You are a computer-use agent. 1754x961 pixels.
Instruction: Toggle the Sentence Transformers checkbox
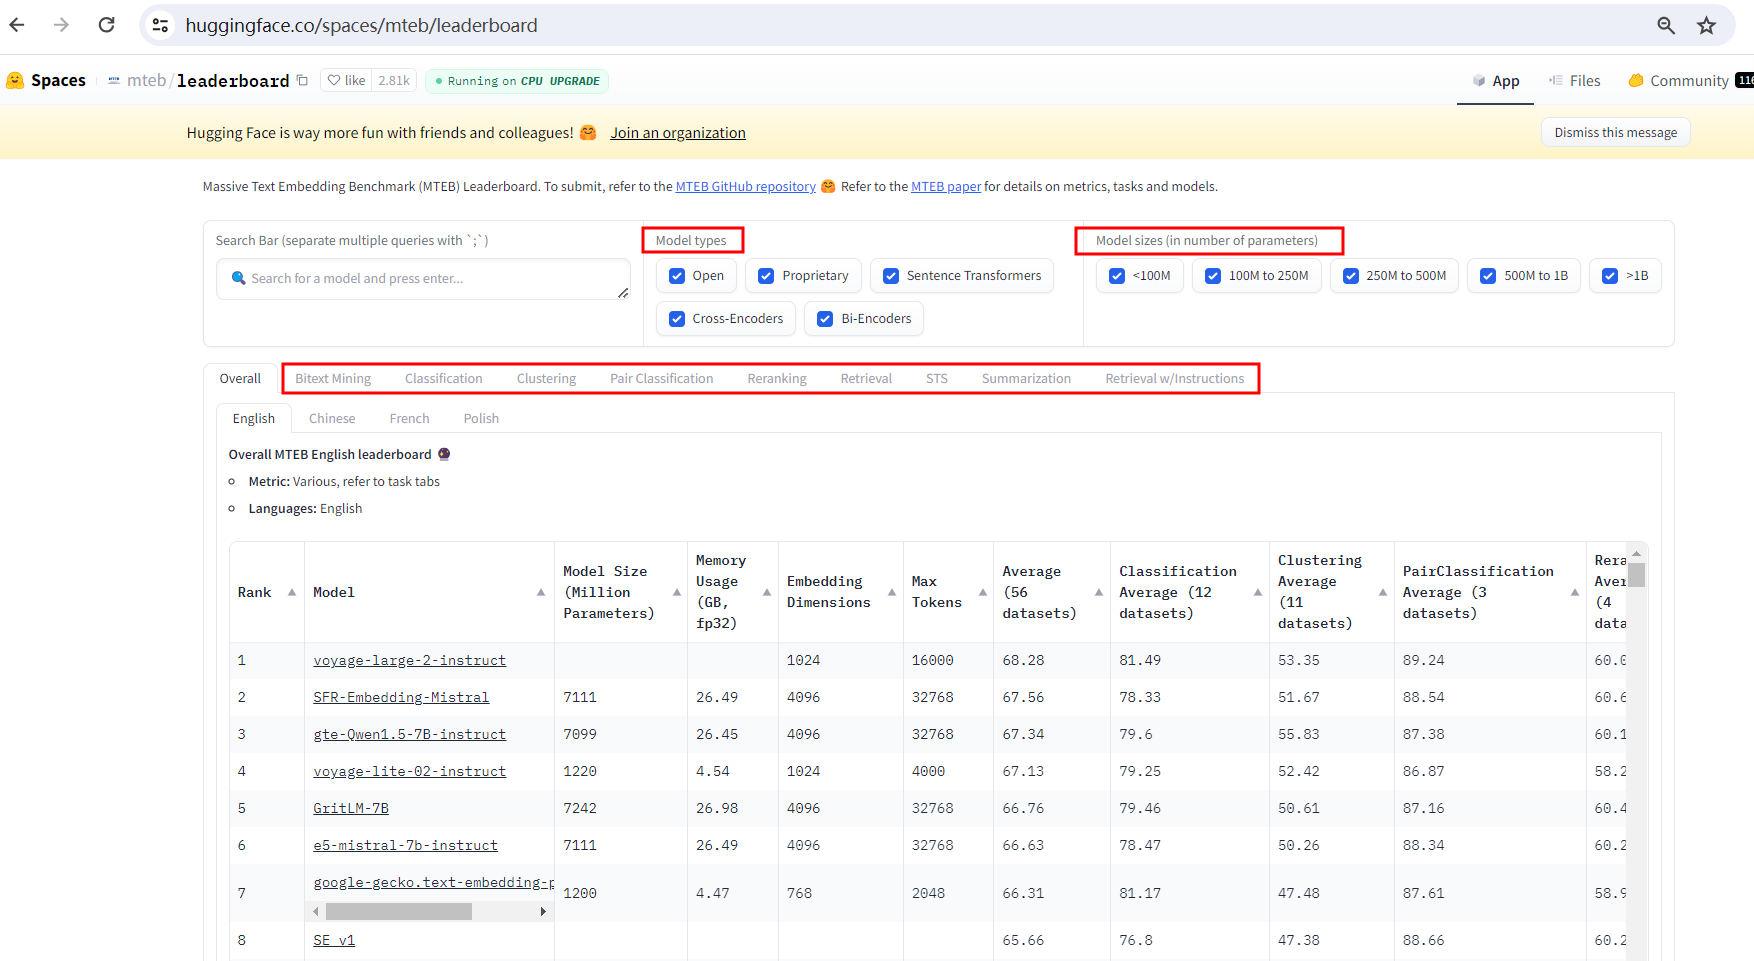click(x=891, y=276)
